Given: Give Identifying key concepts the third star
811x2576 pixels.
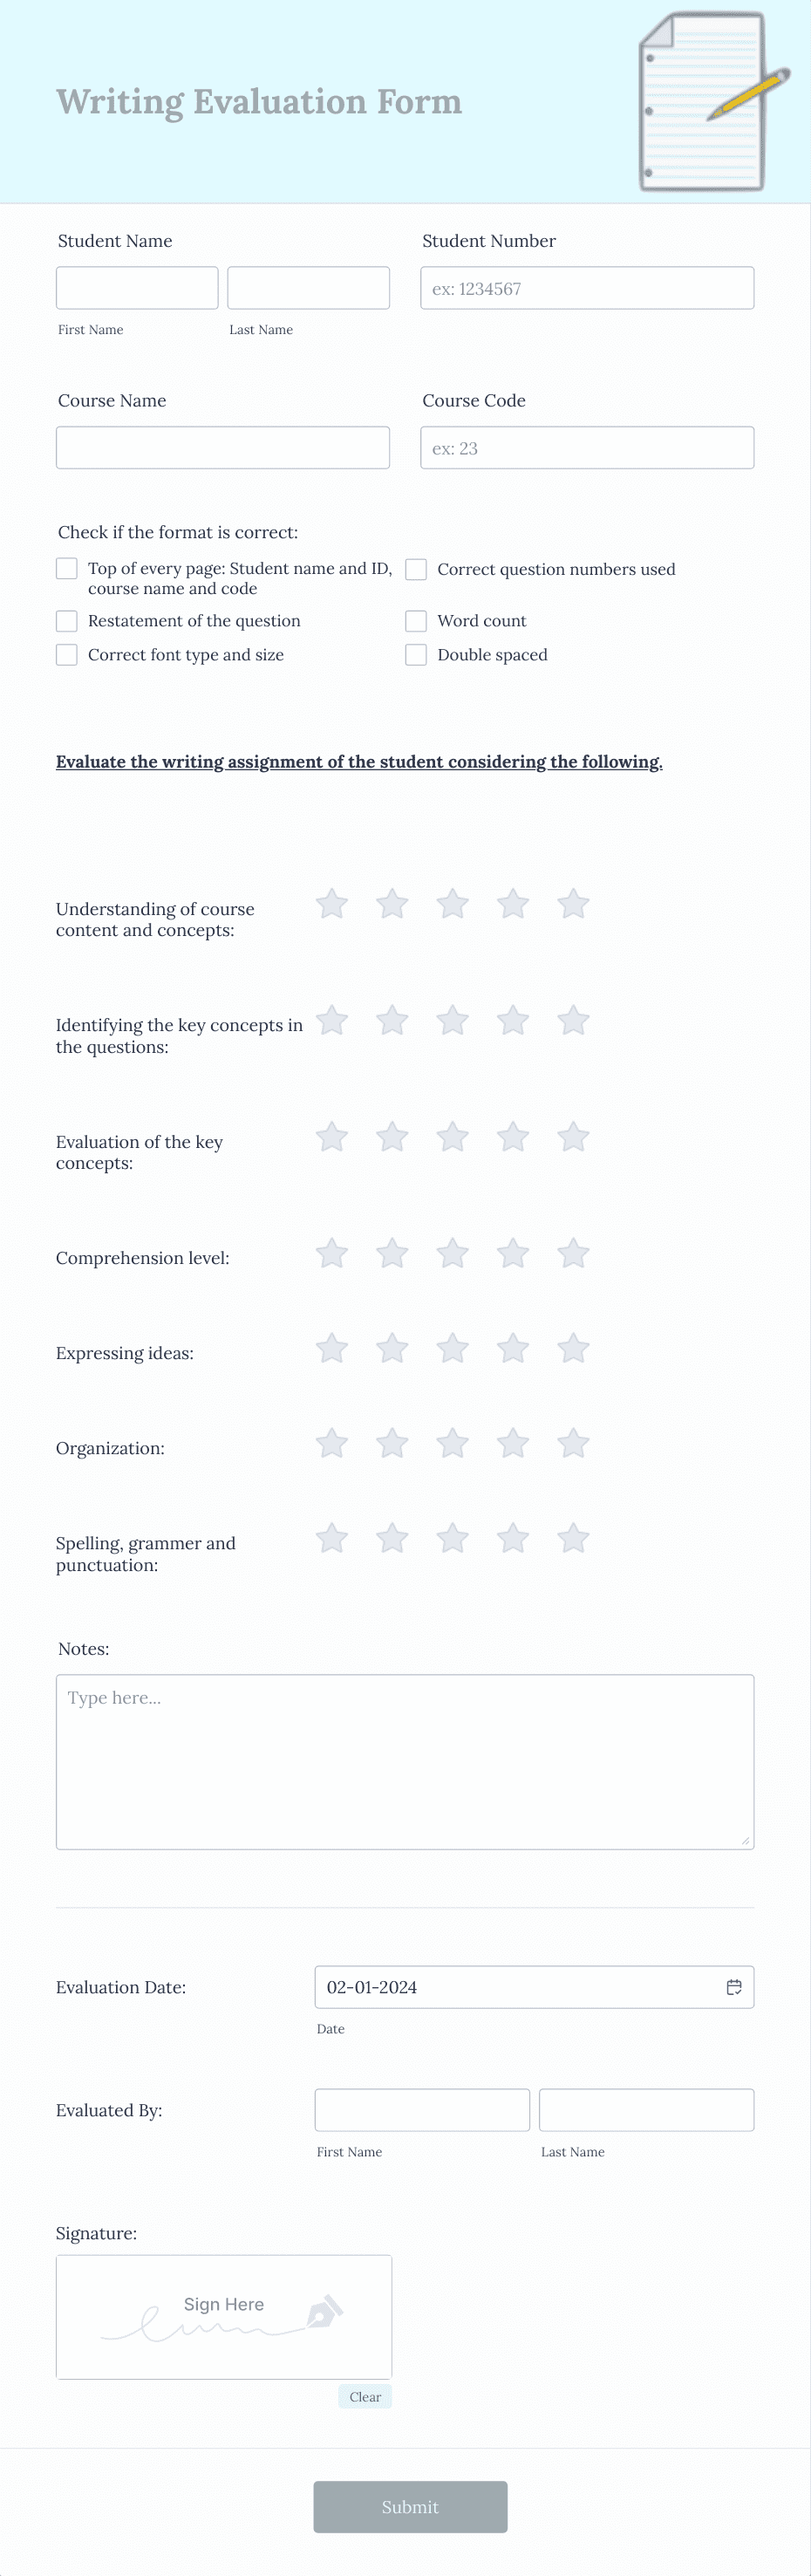Looking at the screenshot, I should coord(452,1020).
